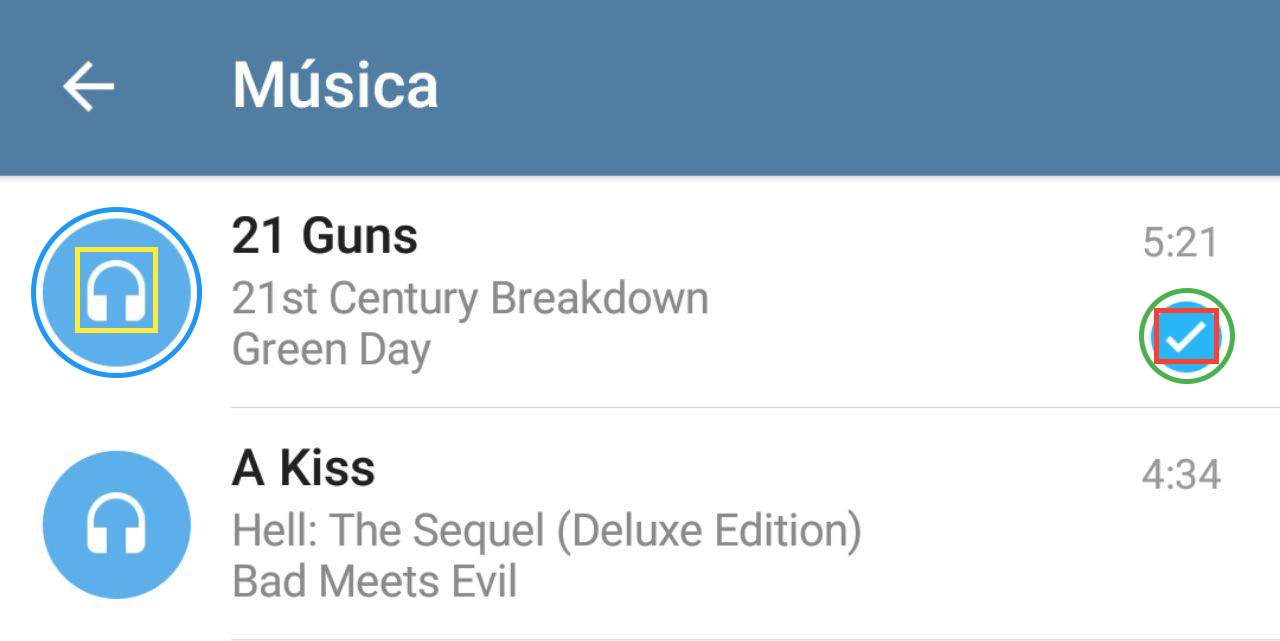Click the 5:21 duration label
This screenshot has width=1280, height=641.
click(x=1181, y=243)
